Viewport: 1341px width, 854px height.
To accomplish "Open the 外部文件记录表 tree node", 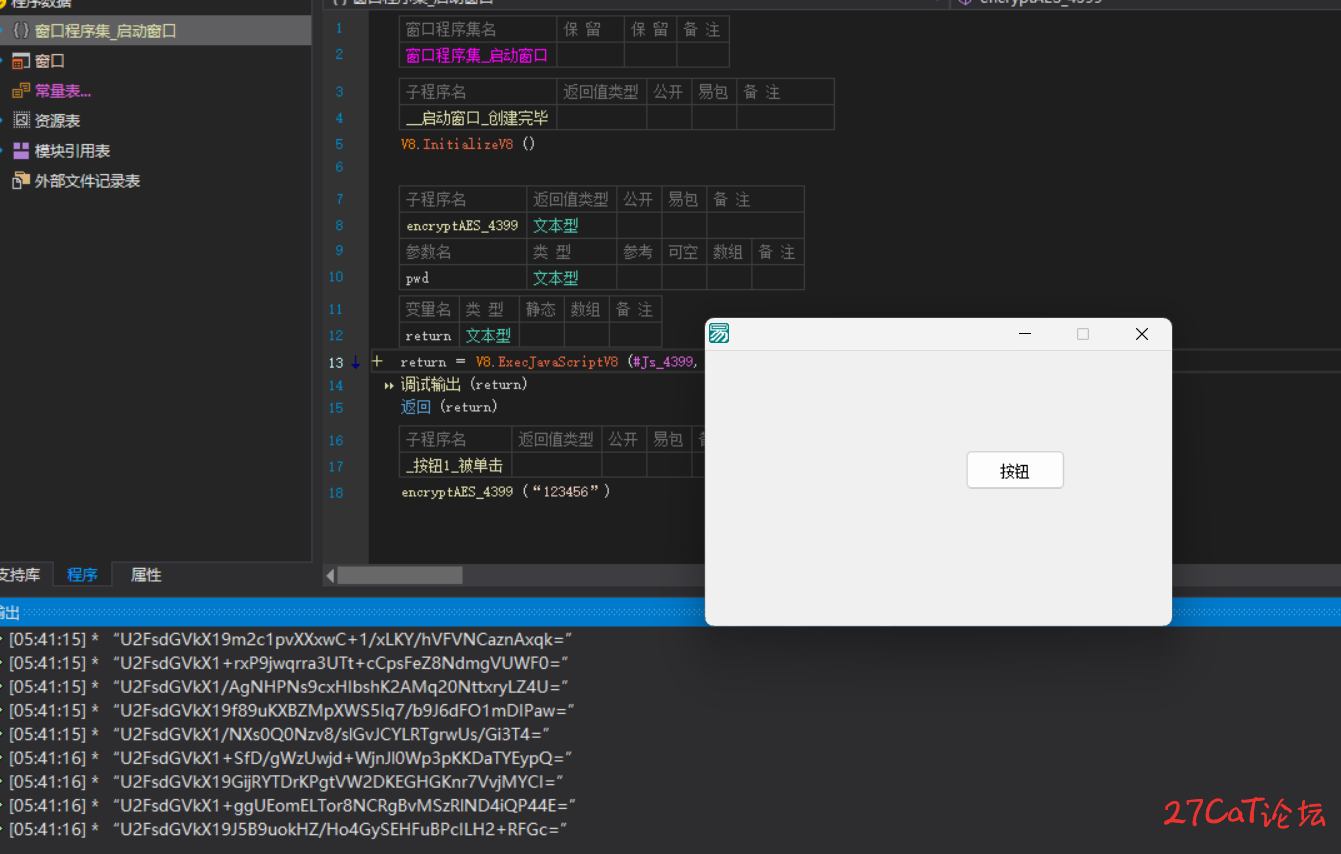I will tap(87, 181).
